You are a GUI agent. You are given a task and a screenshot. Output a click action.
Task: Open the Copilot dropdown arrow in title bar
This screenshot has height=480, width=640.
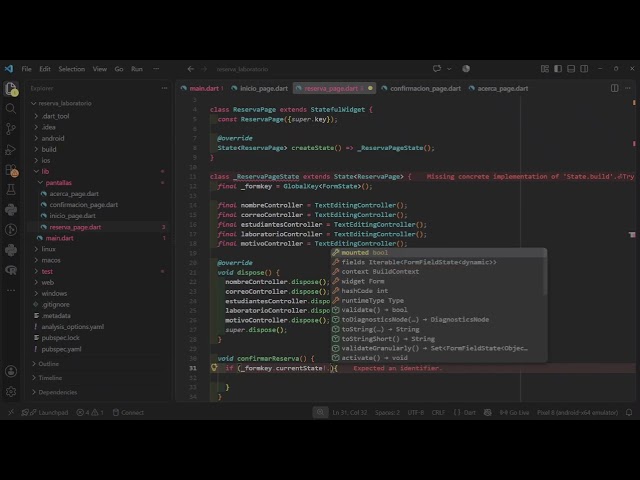pyautogui.click(x=449, y=69)
